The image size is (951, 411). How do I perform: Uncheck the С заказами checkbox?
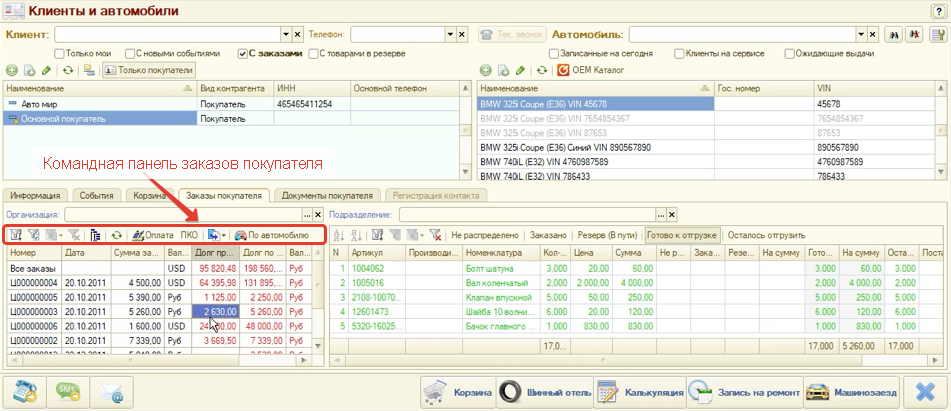click(x=243, y=53)
